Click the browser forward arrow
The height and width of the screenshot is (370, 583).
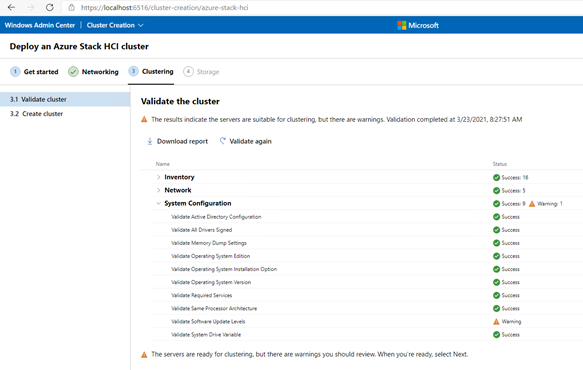point(30,7)
